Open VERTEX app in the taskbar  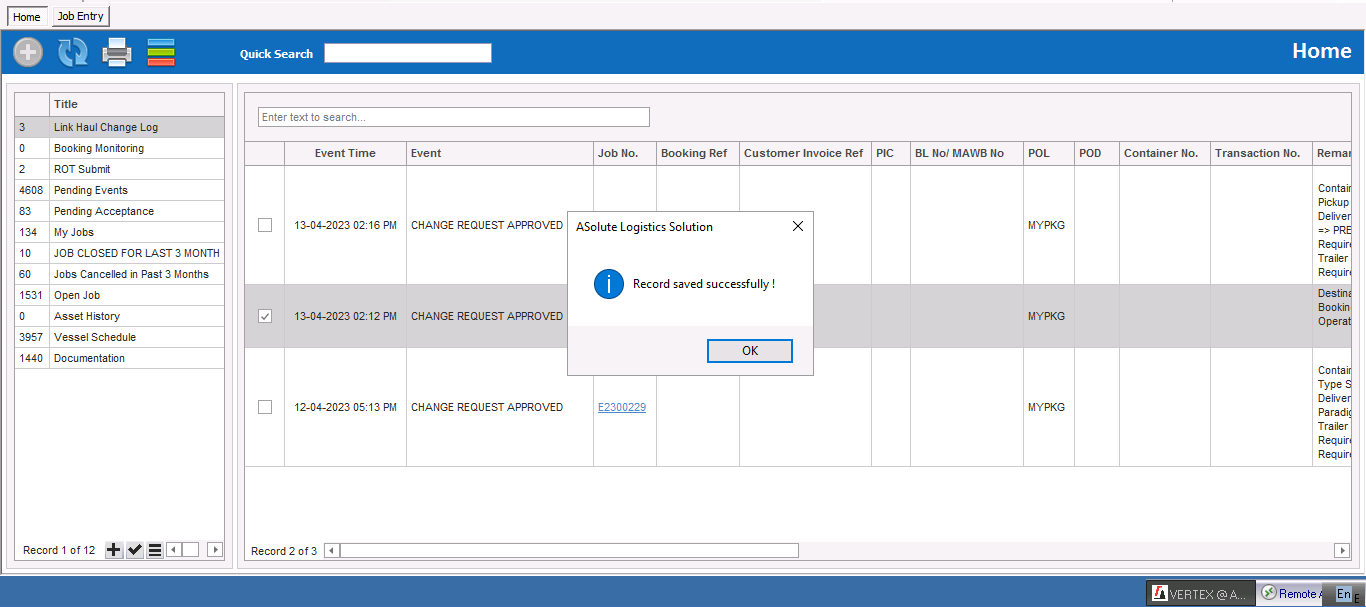pos(1199,594)
